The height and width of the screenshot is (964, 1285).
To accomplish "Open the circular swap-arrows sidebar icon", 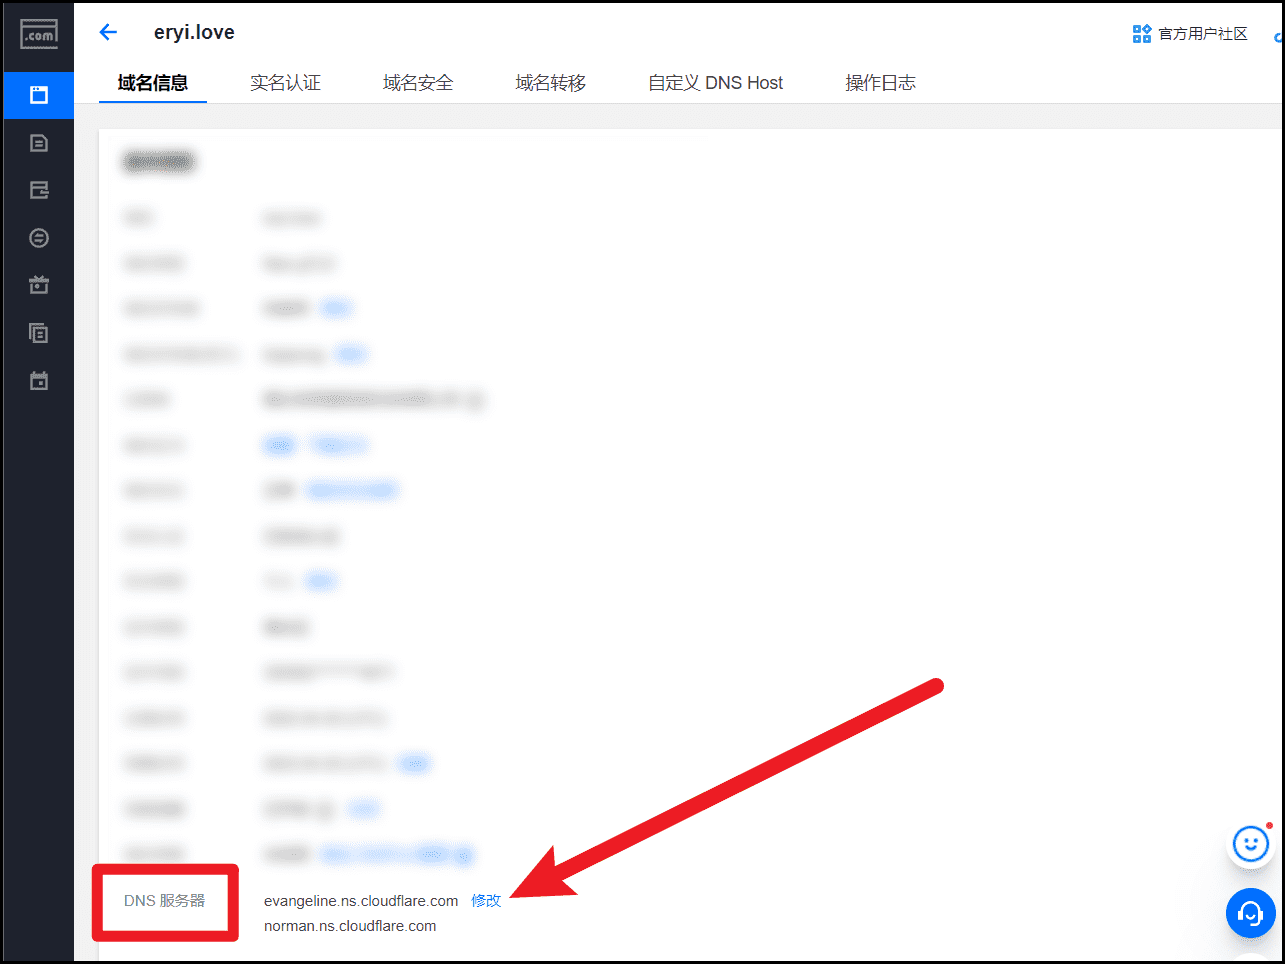I will pos(39,238).
